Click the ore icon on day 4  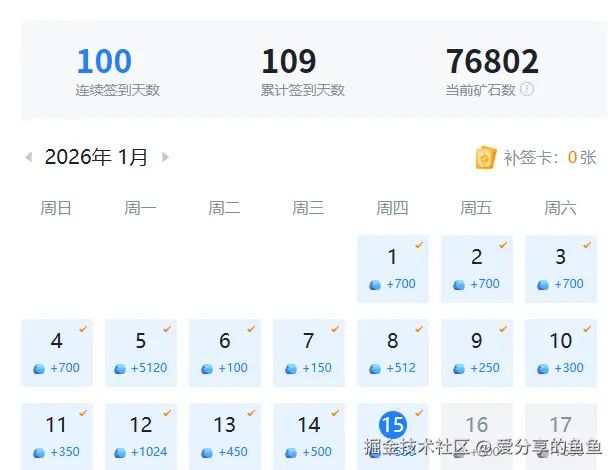39,369
